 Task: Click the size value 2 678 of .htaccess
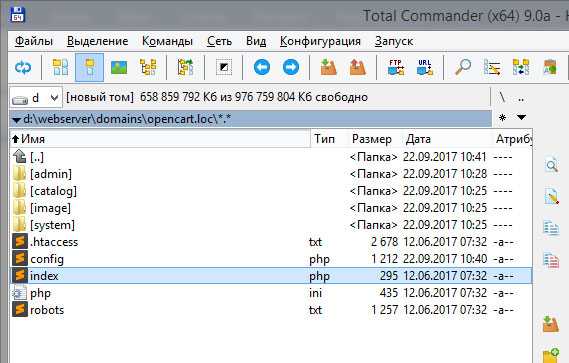384,242
